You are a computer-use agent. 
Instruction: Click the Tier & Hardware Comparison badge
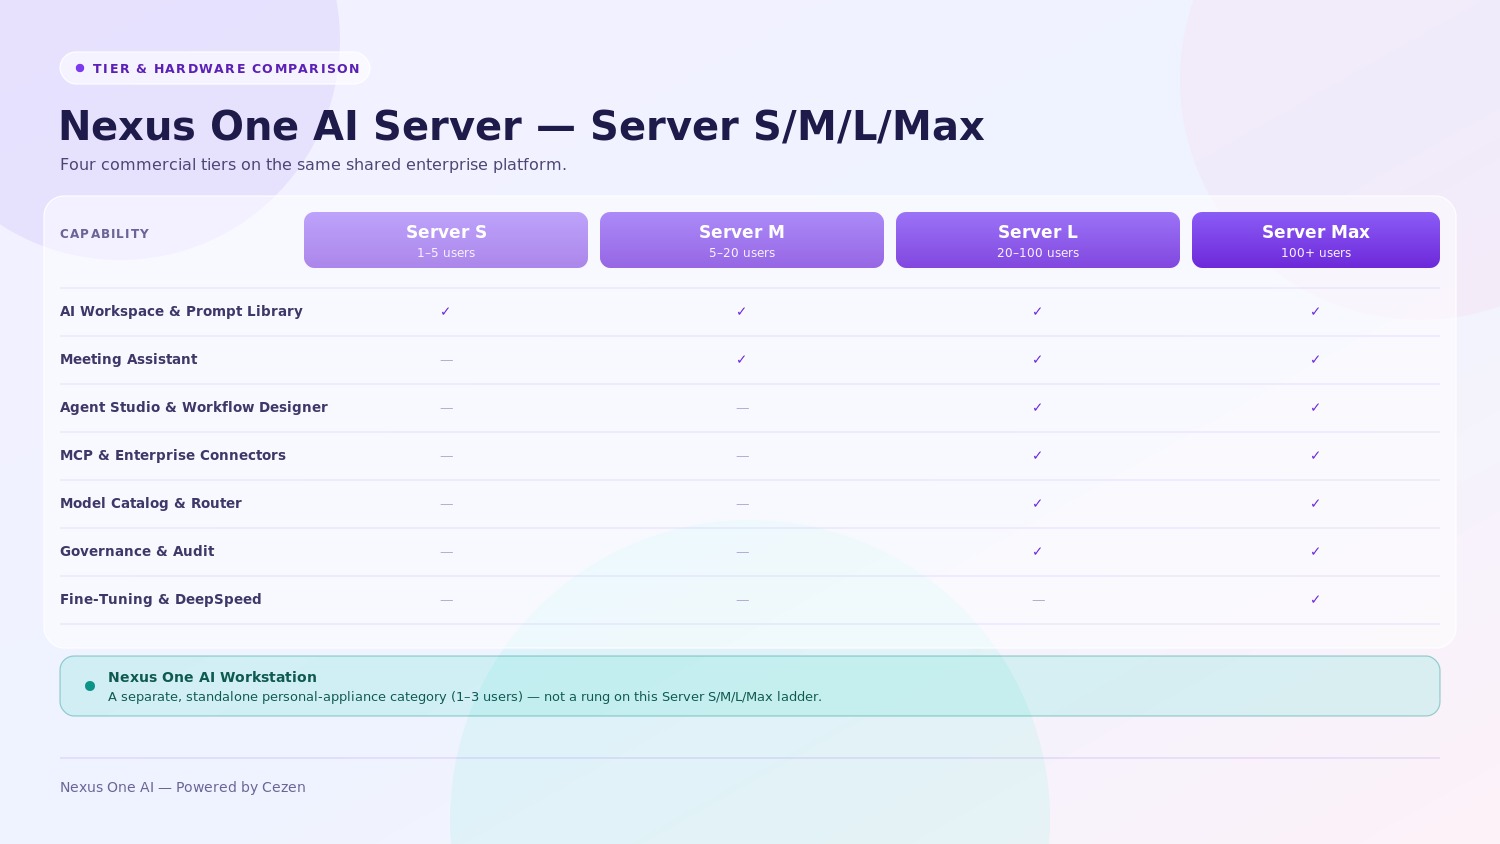coord(215,68)
